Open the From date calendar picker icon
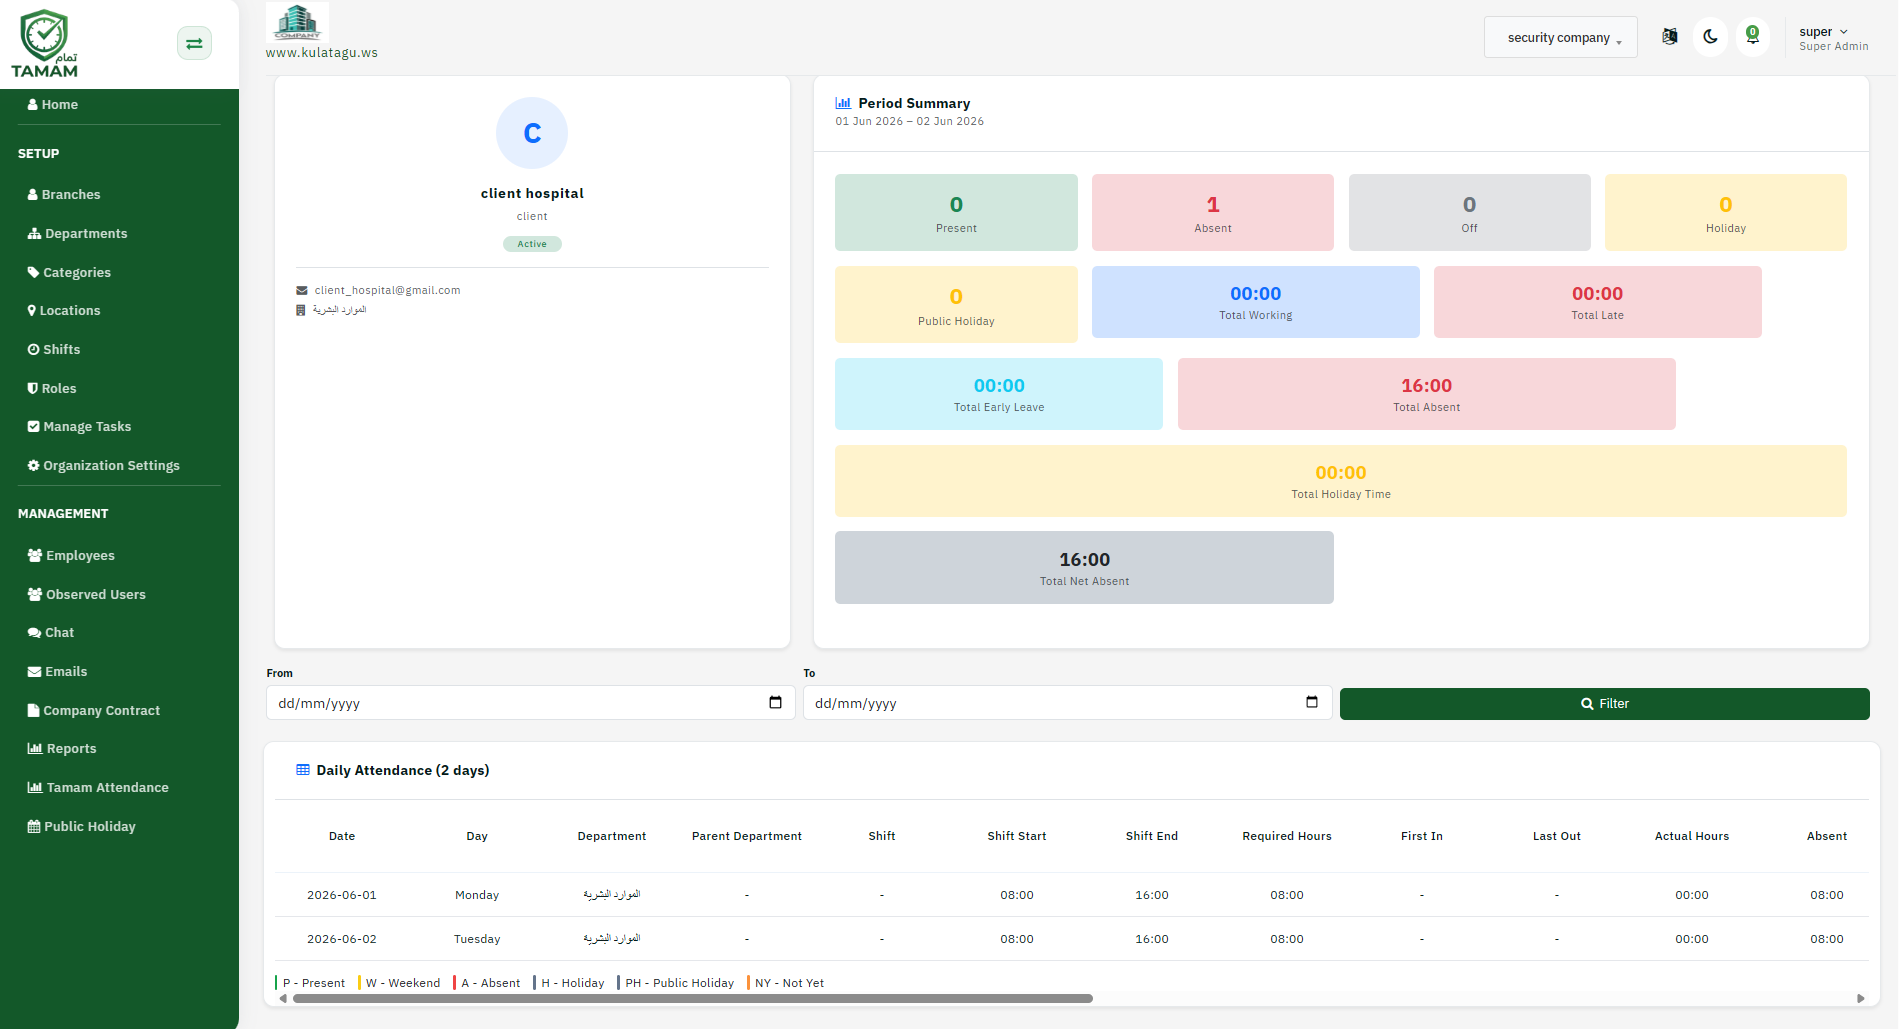1899x1030 pixels. (x=775, y=702)
